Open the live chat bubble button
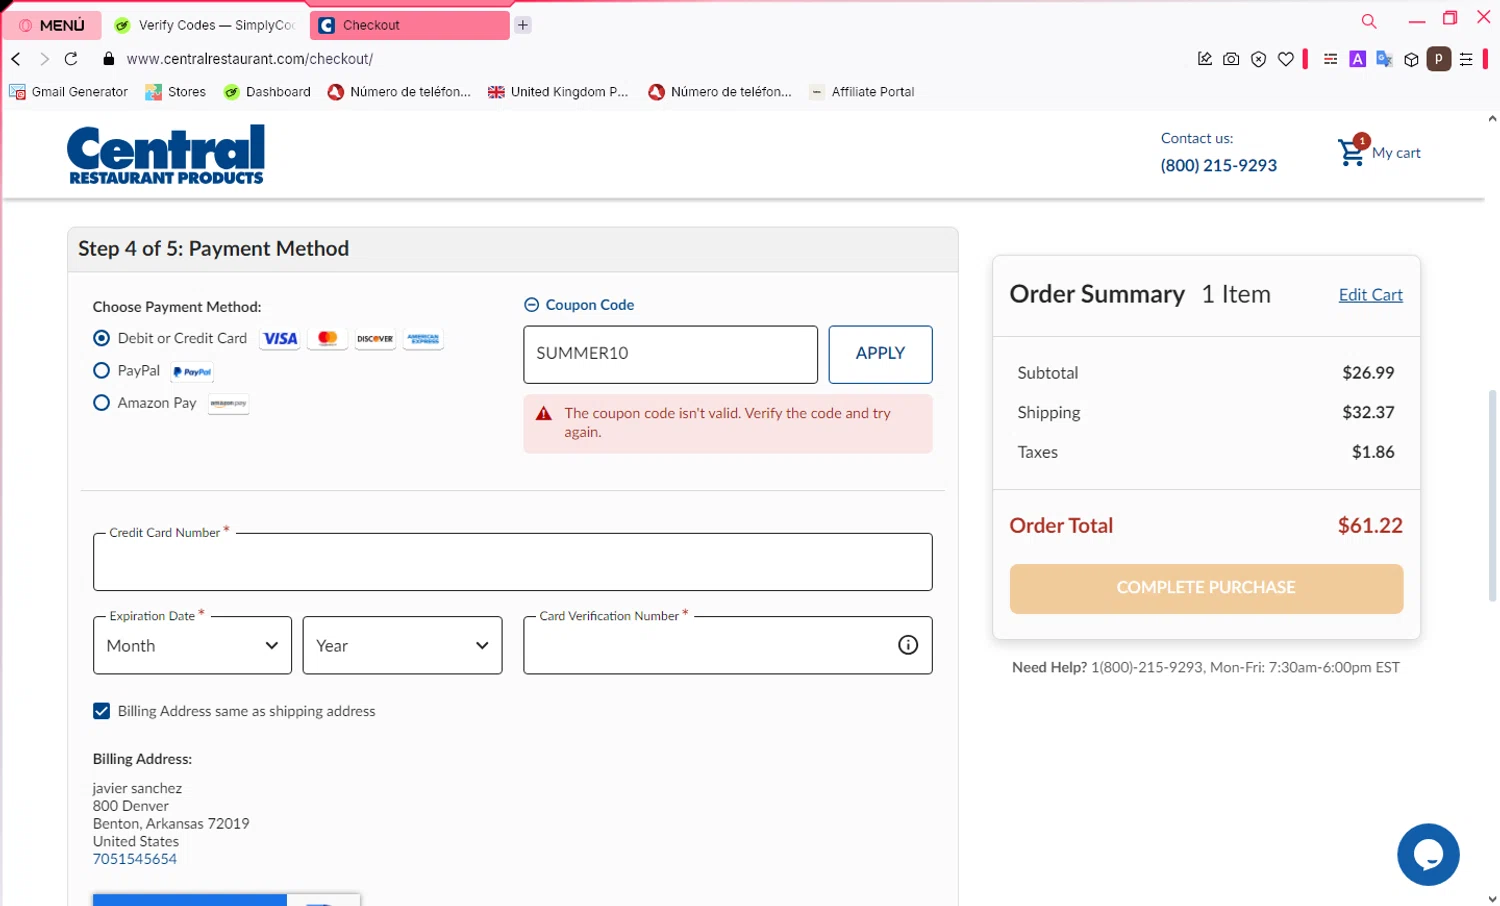 click(1428, 854)
